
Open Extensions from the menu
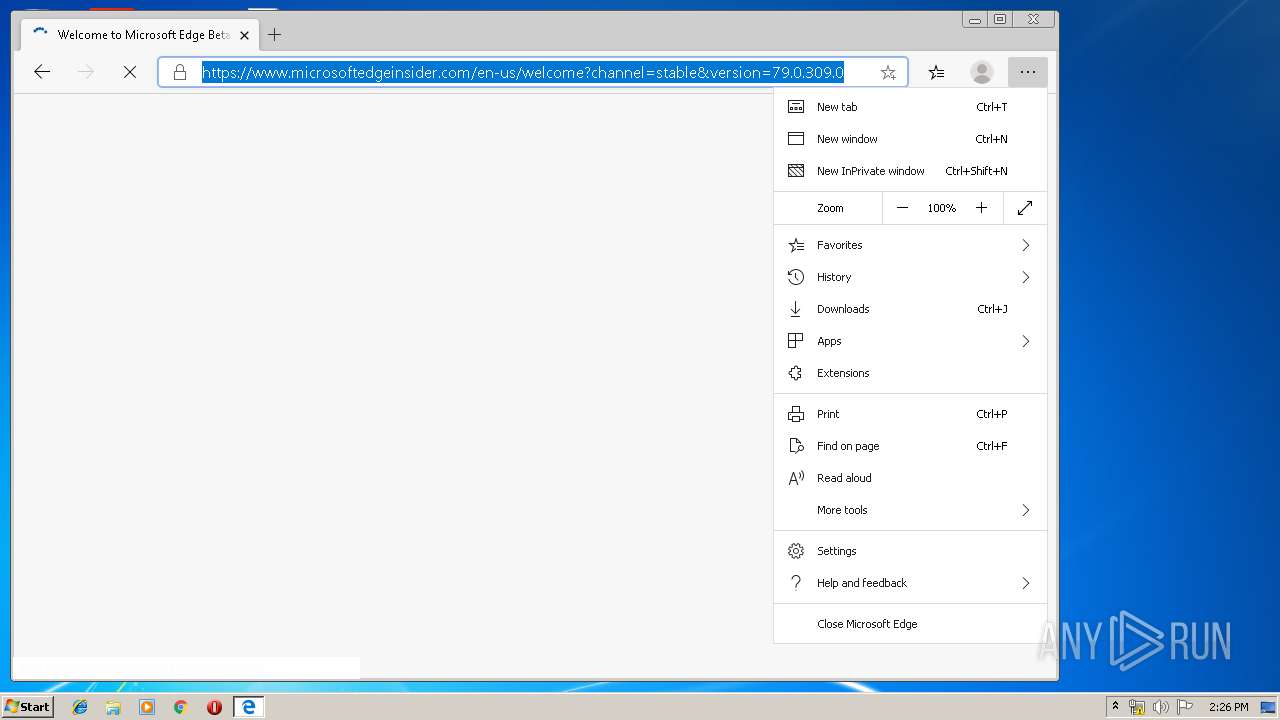tap(910, 373)
